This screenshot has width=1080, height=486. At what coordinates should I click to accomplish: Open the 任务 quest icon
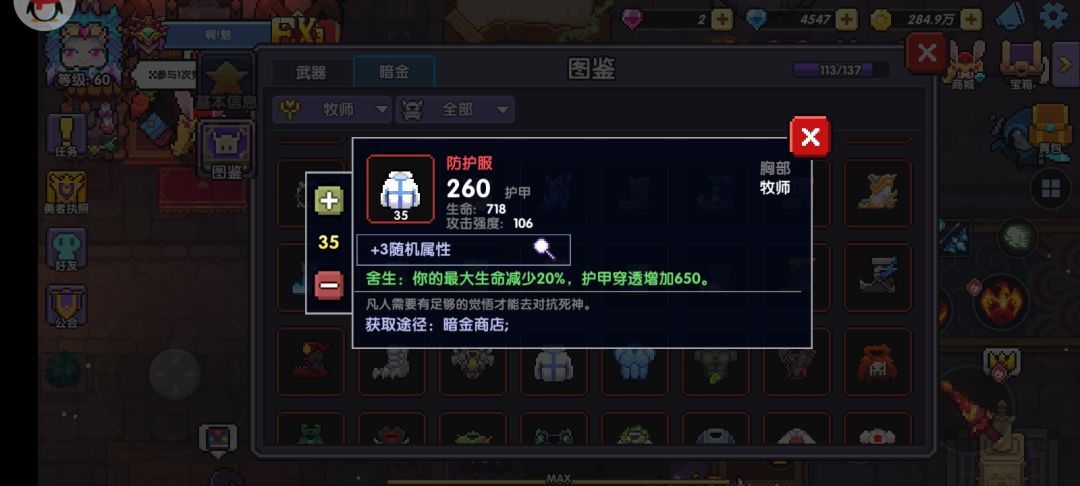click(x=67, y=136)
